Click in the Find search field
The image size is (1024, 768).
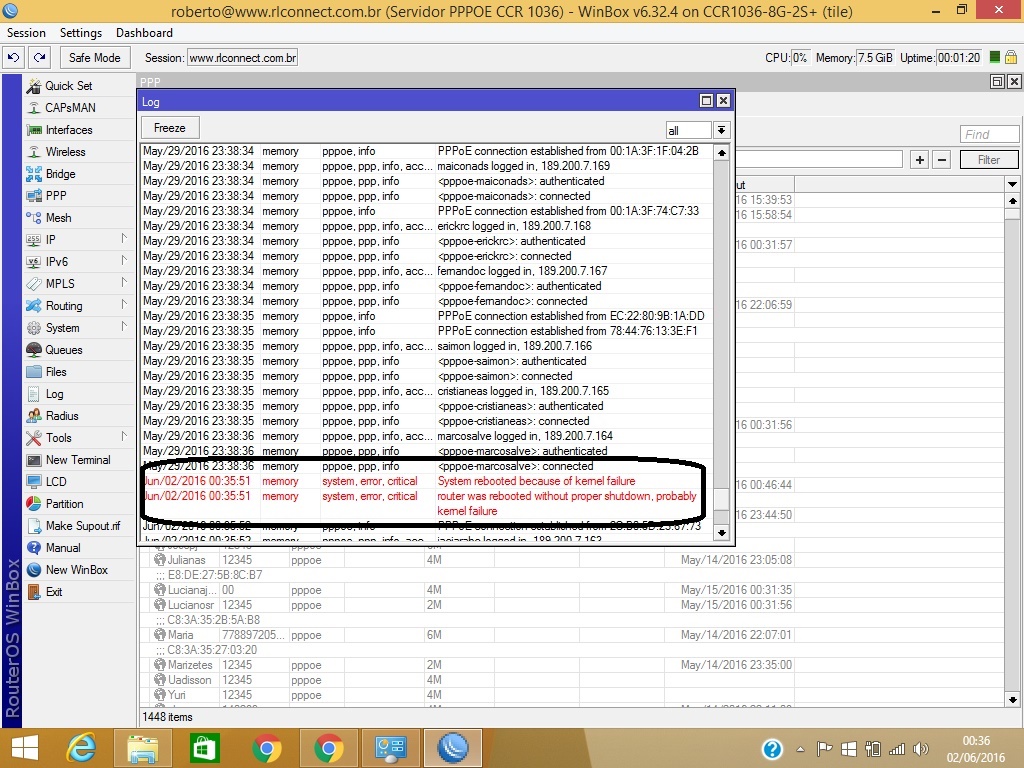(989, 134)
